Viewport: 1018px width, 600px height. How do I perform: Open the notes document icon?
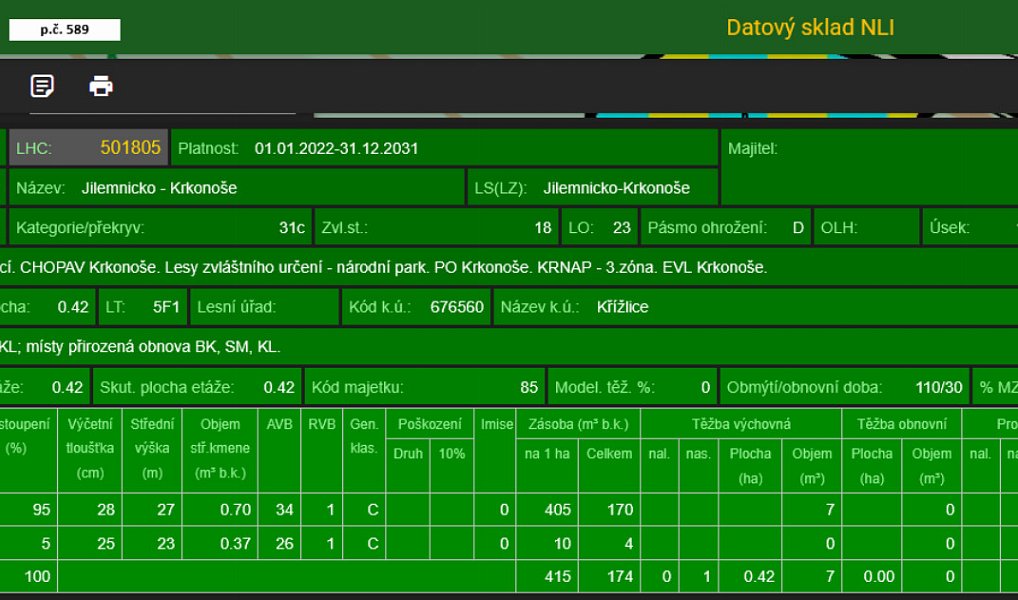42,86
